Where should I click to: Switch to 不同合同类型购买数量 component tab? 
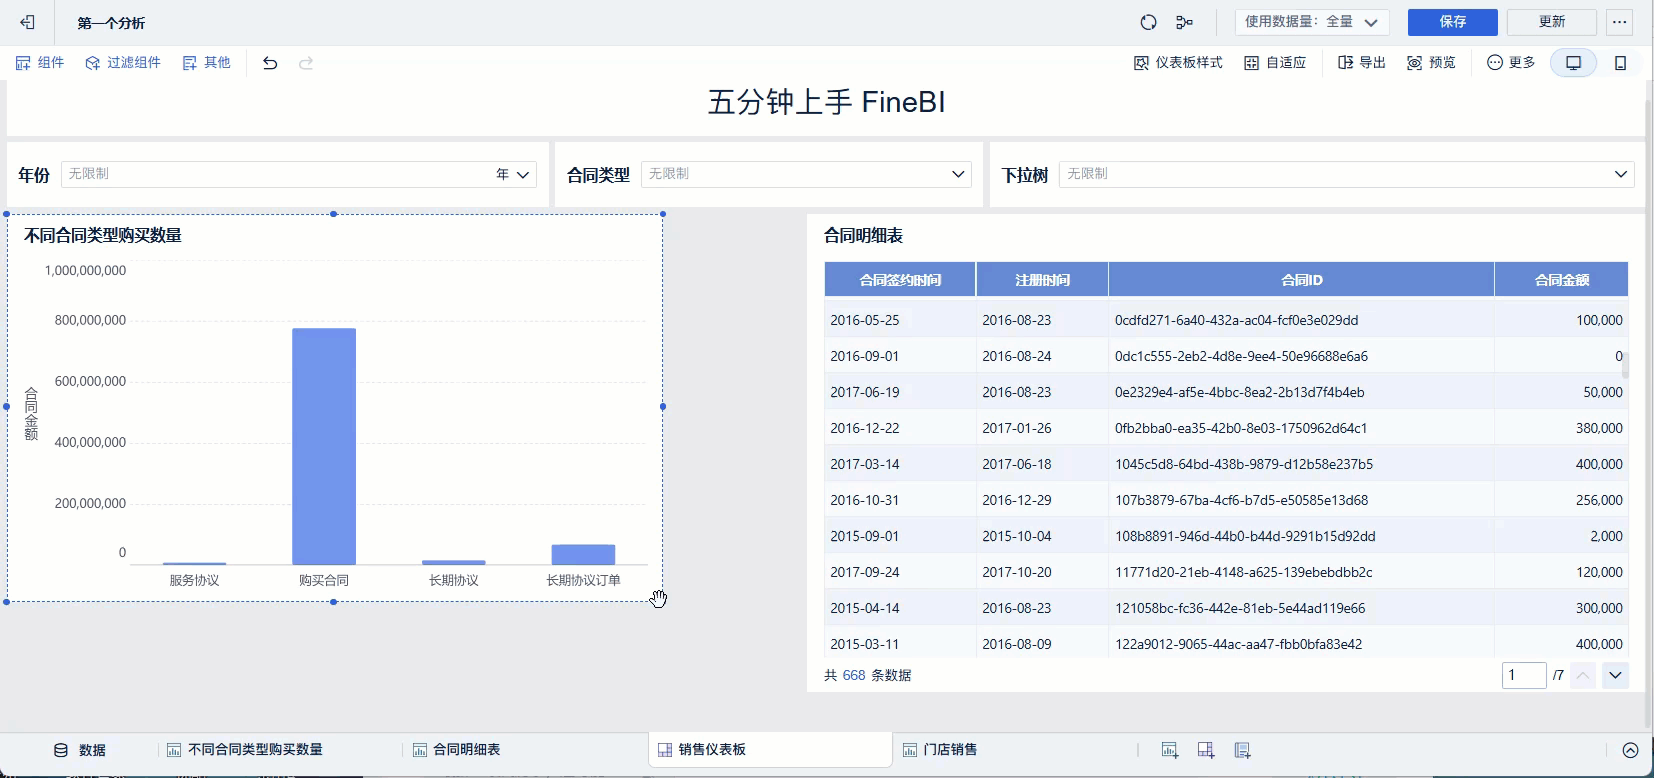[x=245, y=750]
